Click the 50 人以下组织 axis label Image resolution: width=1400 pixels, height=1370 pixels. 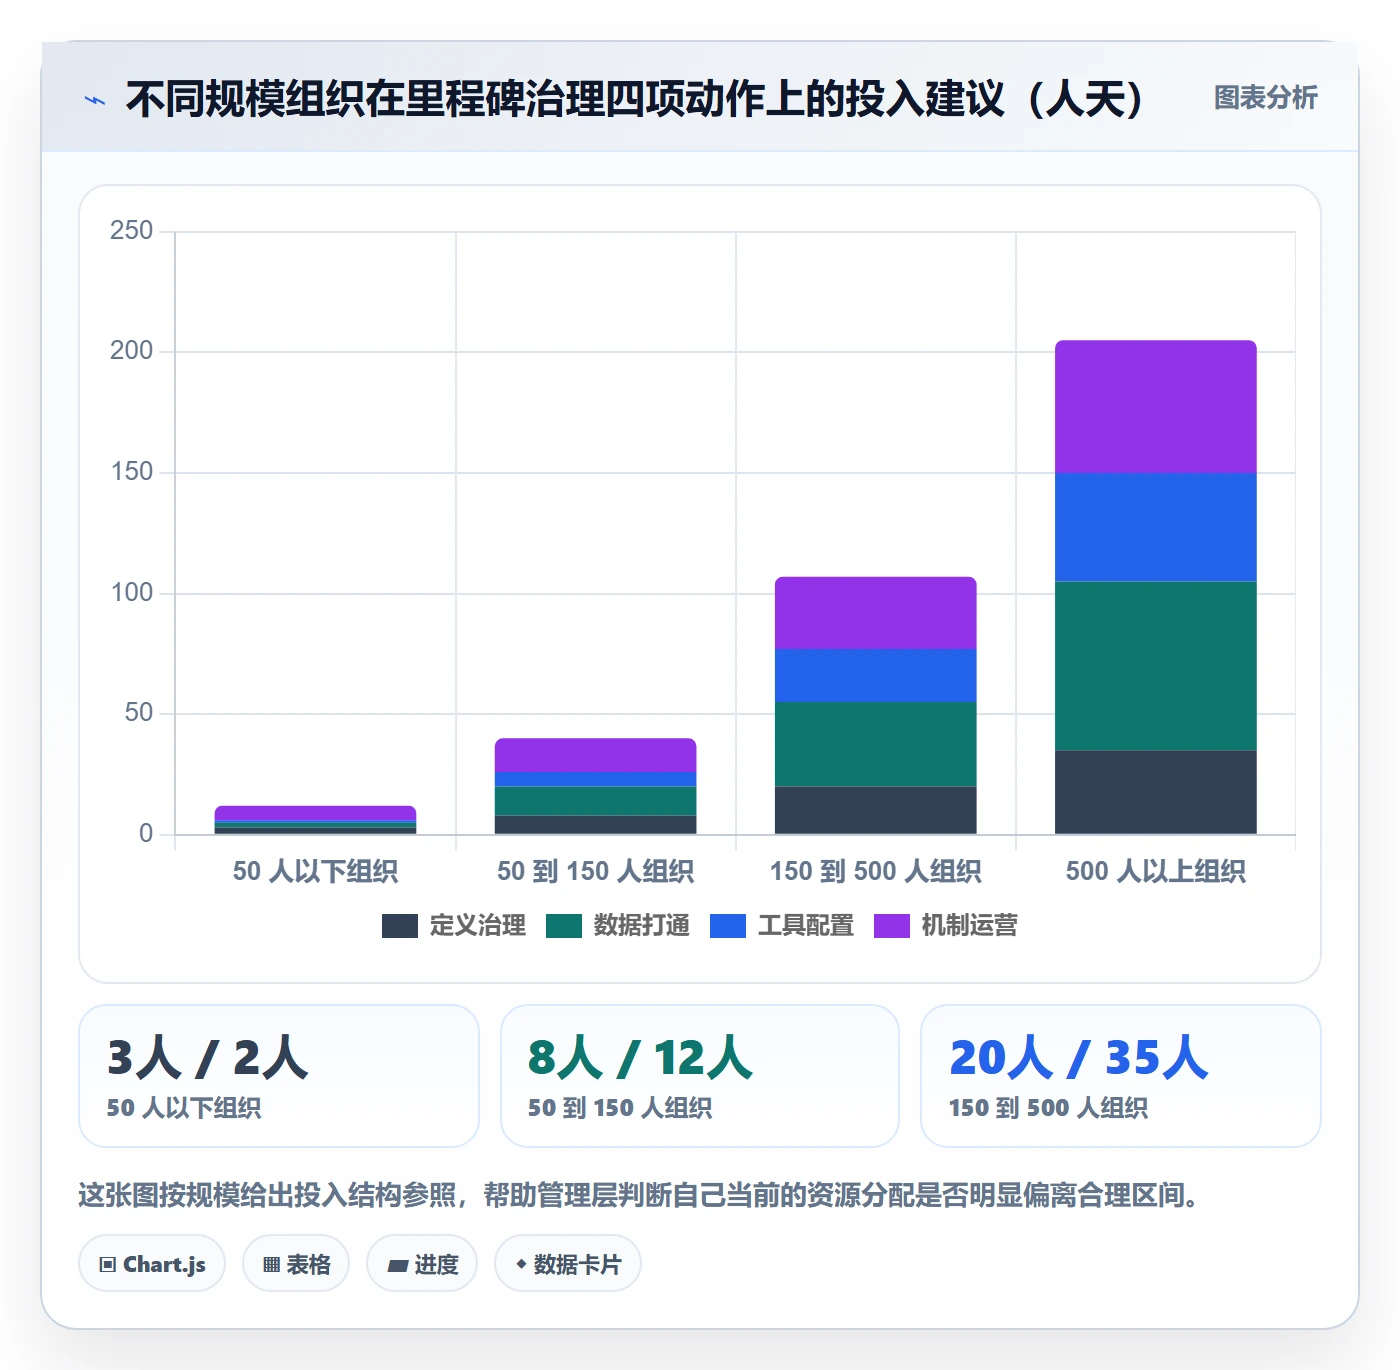[x=316, y=871]
